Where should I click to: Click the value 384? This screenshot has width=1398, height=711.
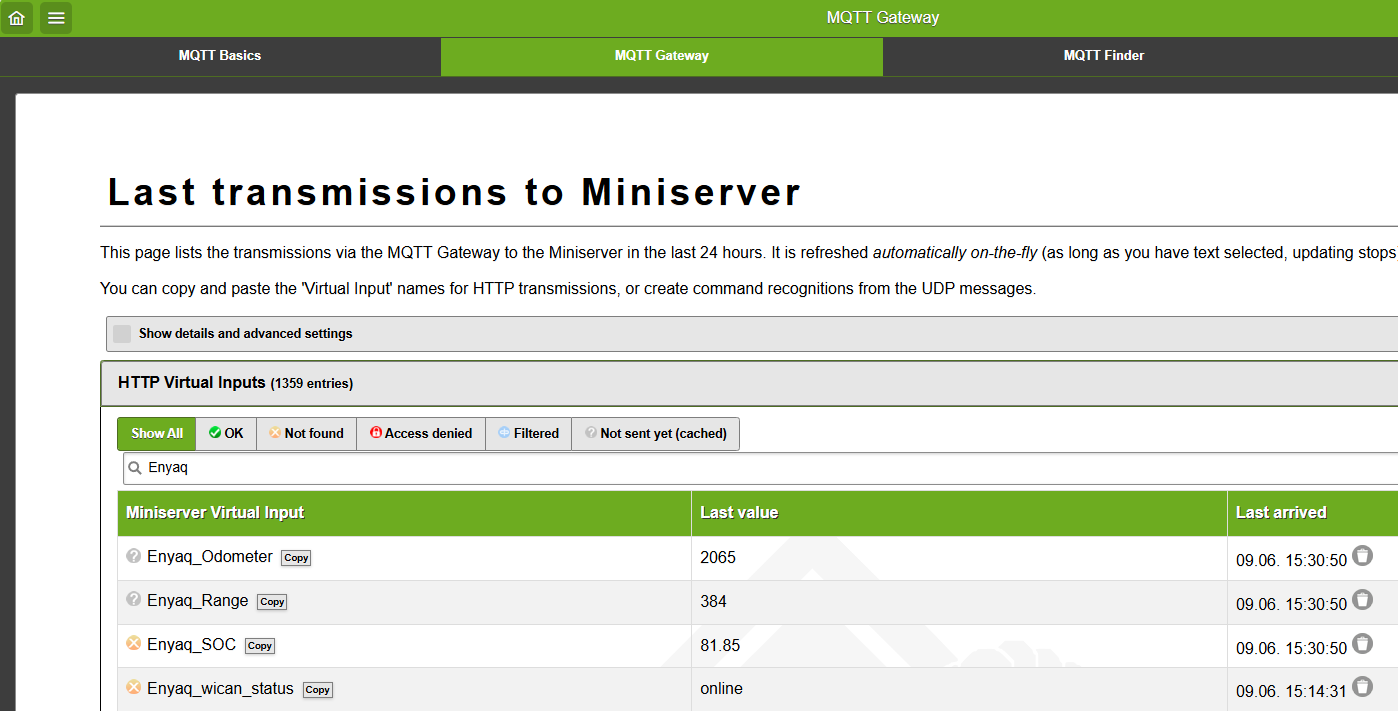click(x=714, y=601)
